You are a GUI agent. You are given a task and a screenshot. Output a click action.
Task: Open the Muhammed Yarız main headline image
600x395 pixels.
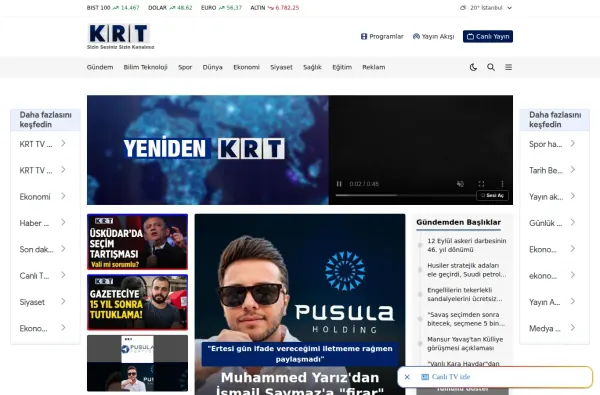(x=300, y=304)
